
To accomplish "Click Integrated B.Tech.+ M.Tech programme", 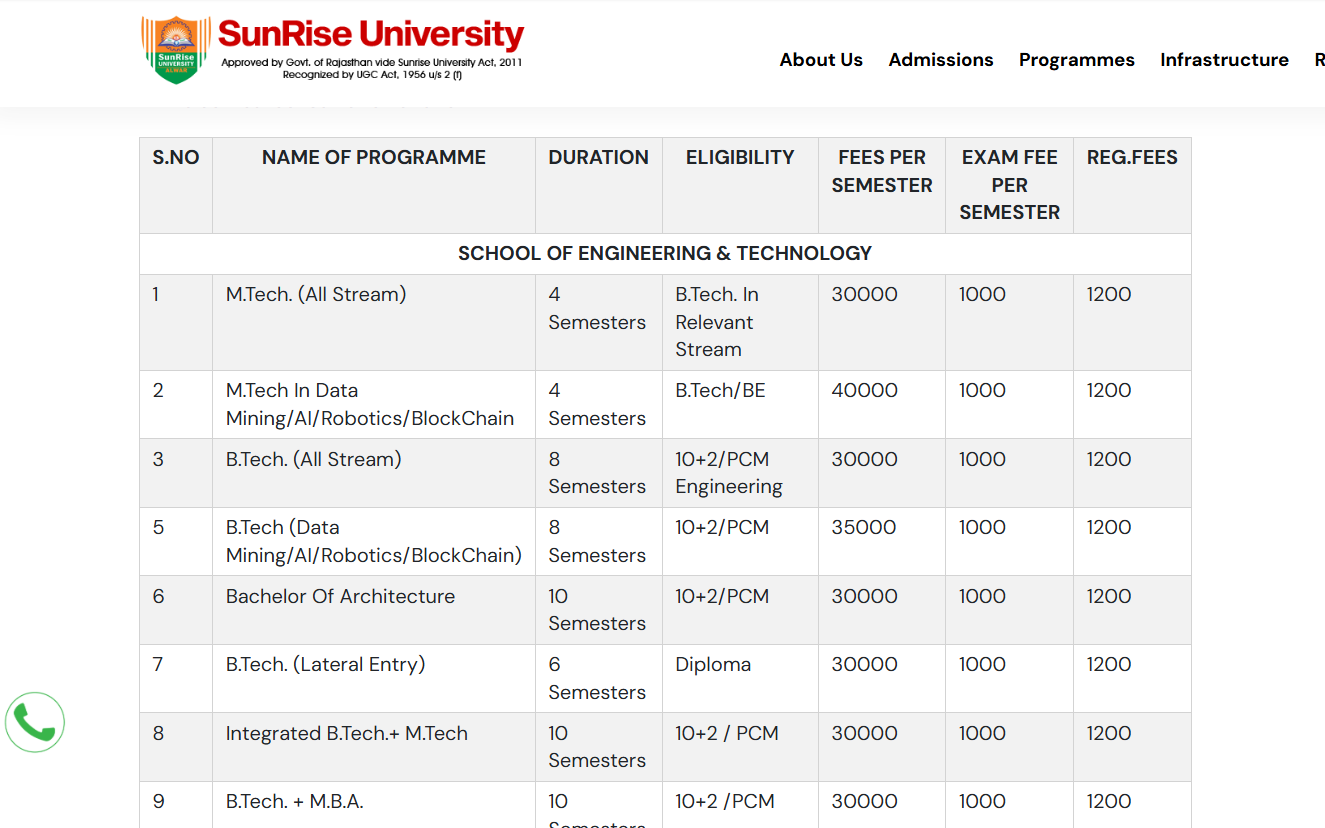I will [346, 734].
